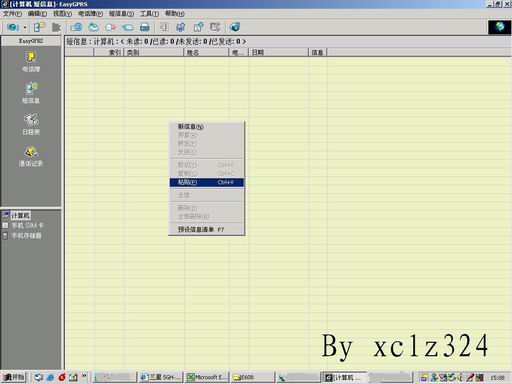Select 手机存储器 in the storage tree
512x384 pixels.
click(x=26, y=236)
